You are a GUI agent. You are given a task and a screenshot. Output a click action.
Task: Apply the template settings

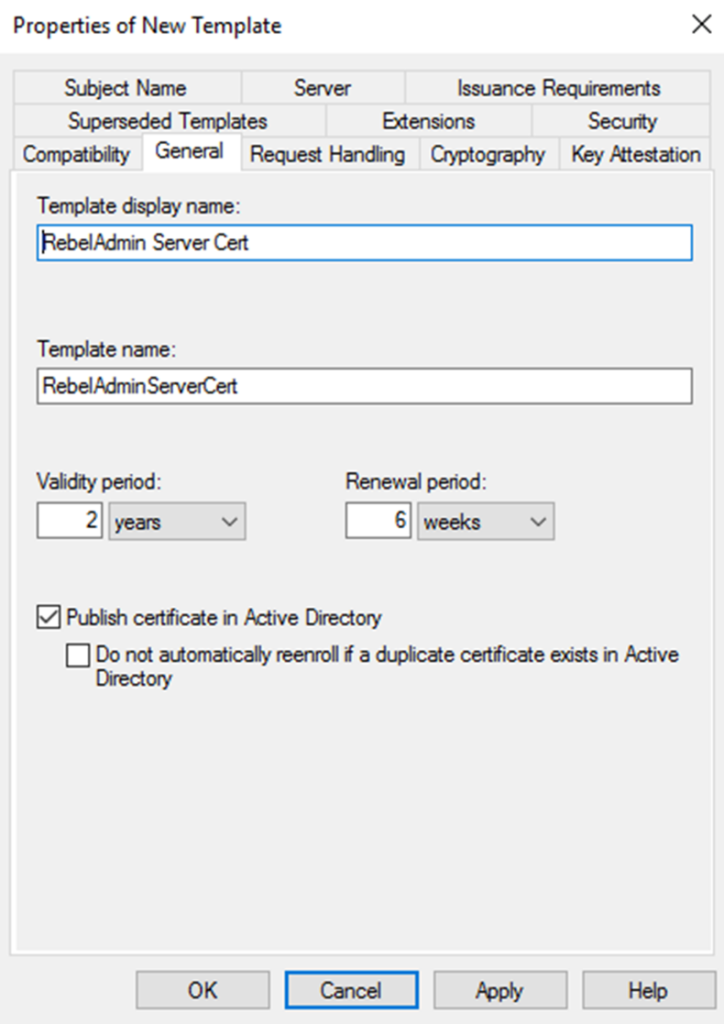coord(499,990)
